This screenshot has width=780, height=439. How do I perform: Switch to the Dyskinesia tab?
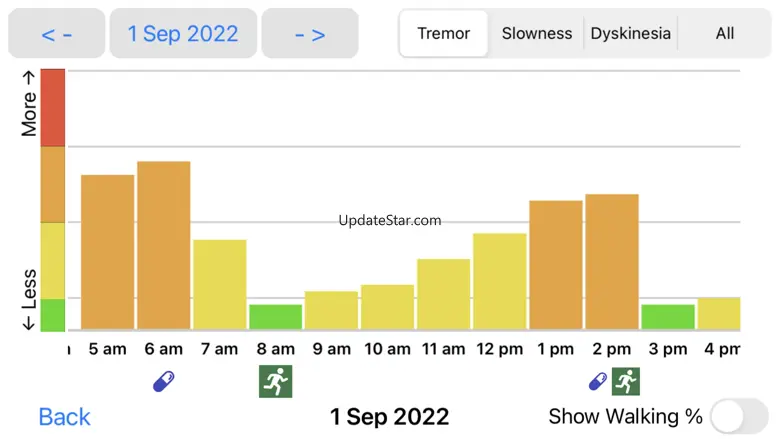pos(630,34)
